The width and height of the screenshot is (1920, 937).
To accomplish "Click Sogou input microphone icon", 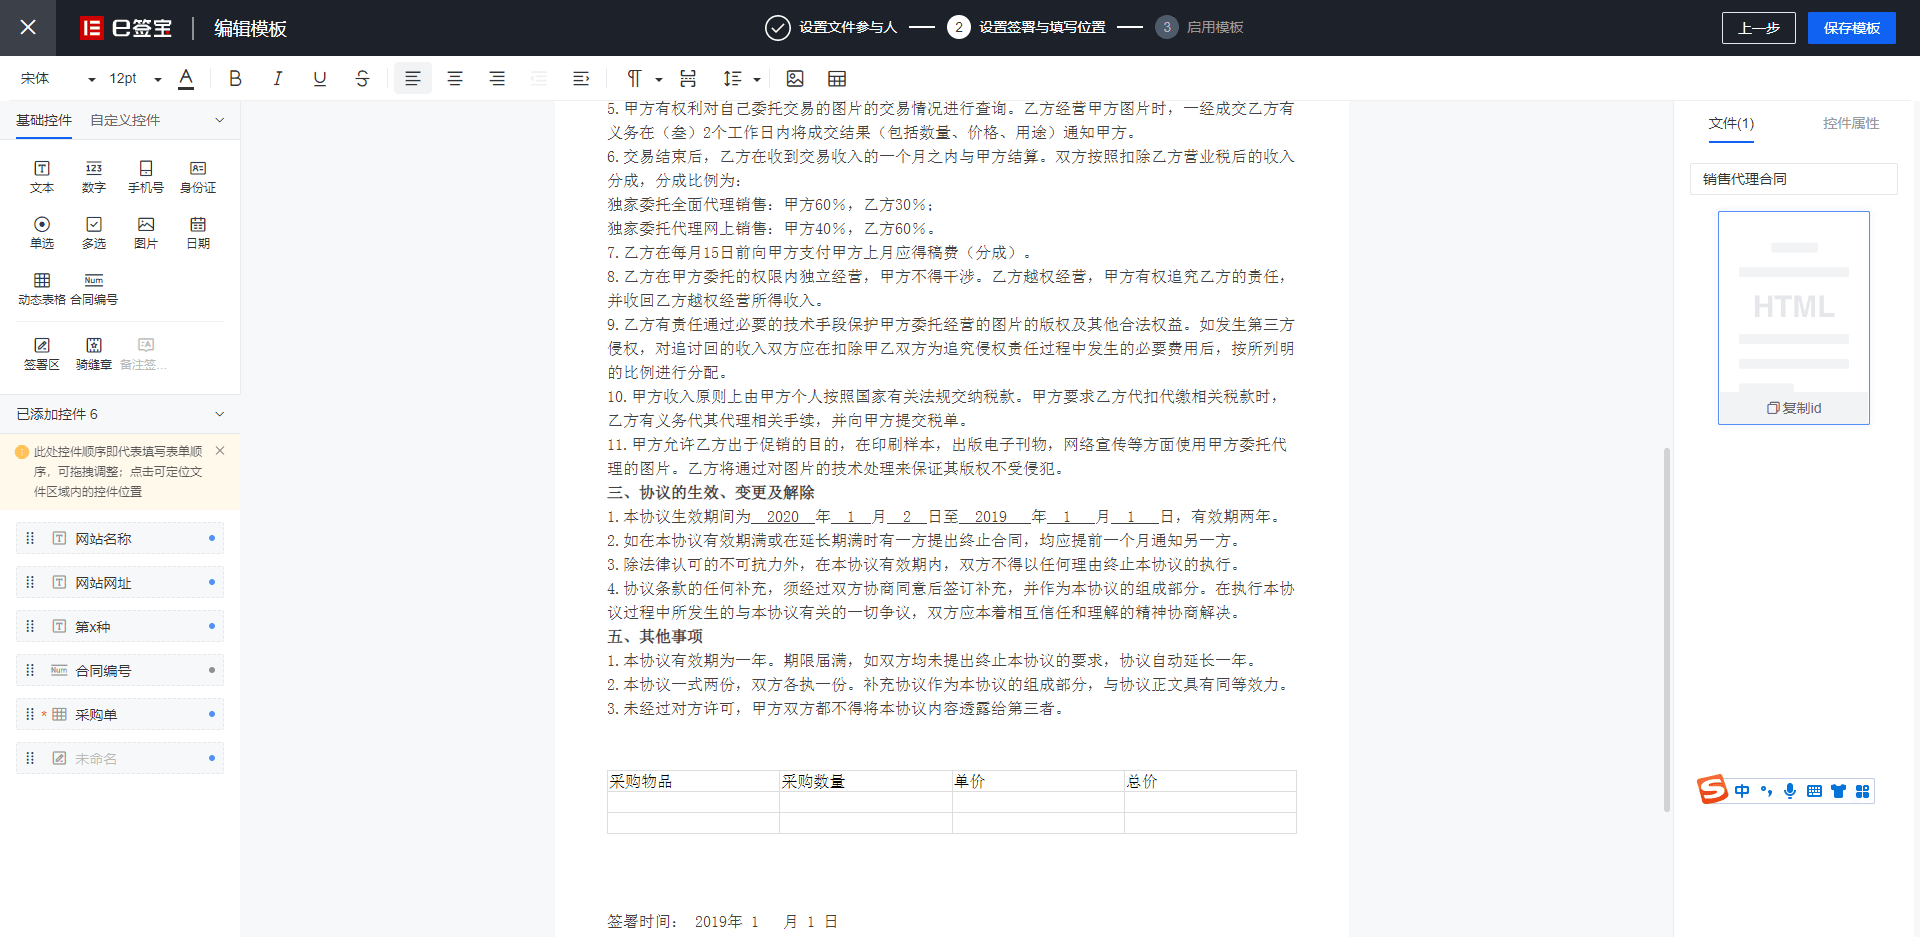I will tap(1790, 791).
